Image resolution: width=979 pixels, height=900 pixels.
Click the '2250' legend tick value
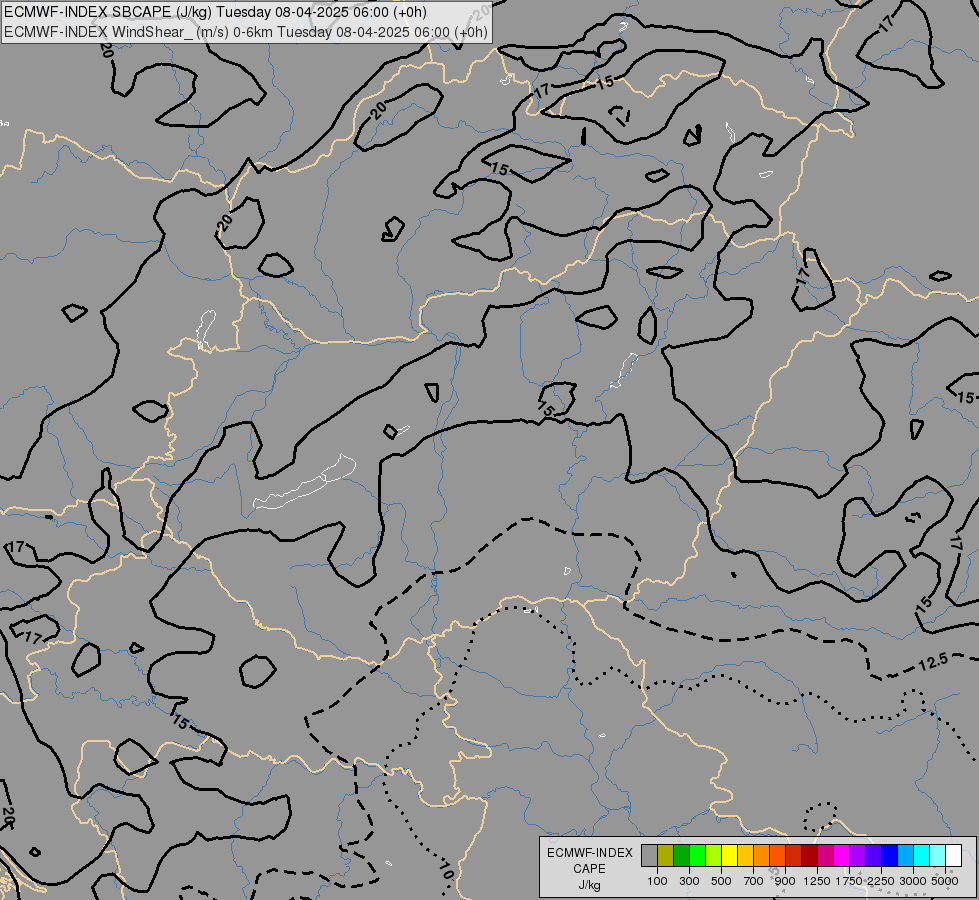click(881, 881)
